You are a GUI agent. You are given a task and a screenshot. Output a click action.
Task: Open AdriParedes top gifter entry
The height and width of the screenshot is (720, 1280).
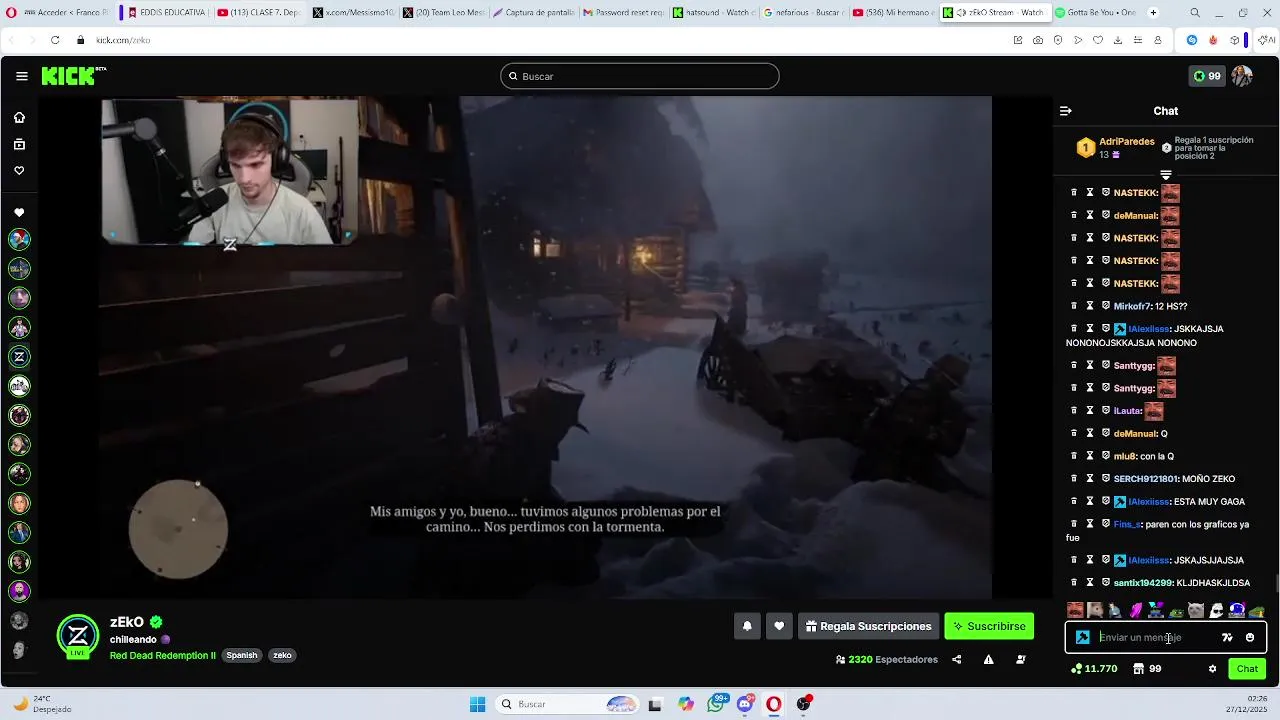(1115, 148)
